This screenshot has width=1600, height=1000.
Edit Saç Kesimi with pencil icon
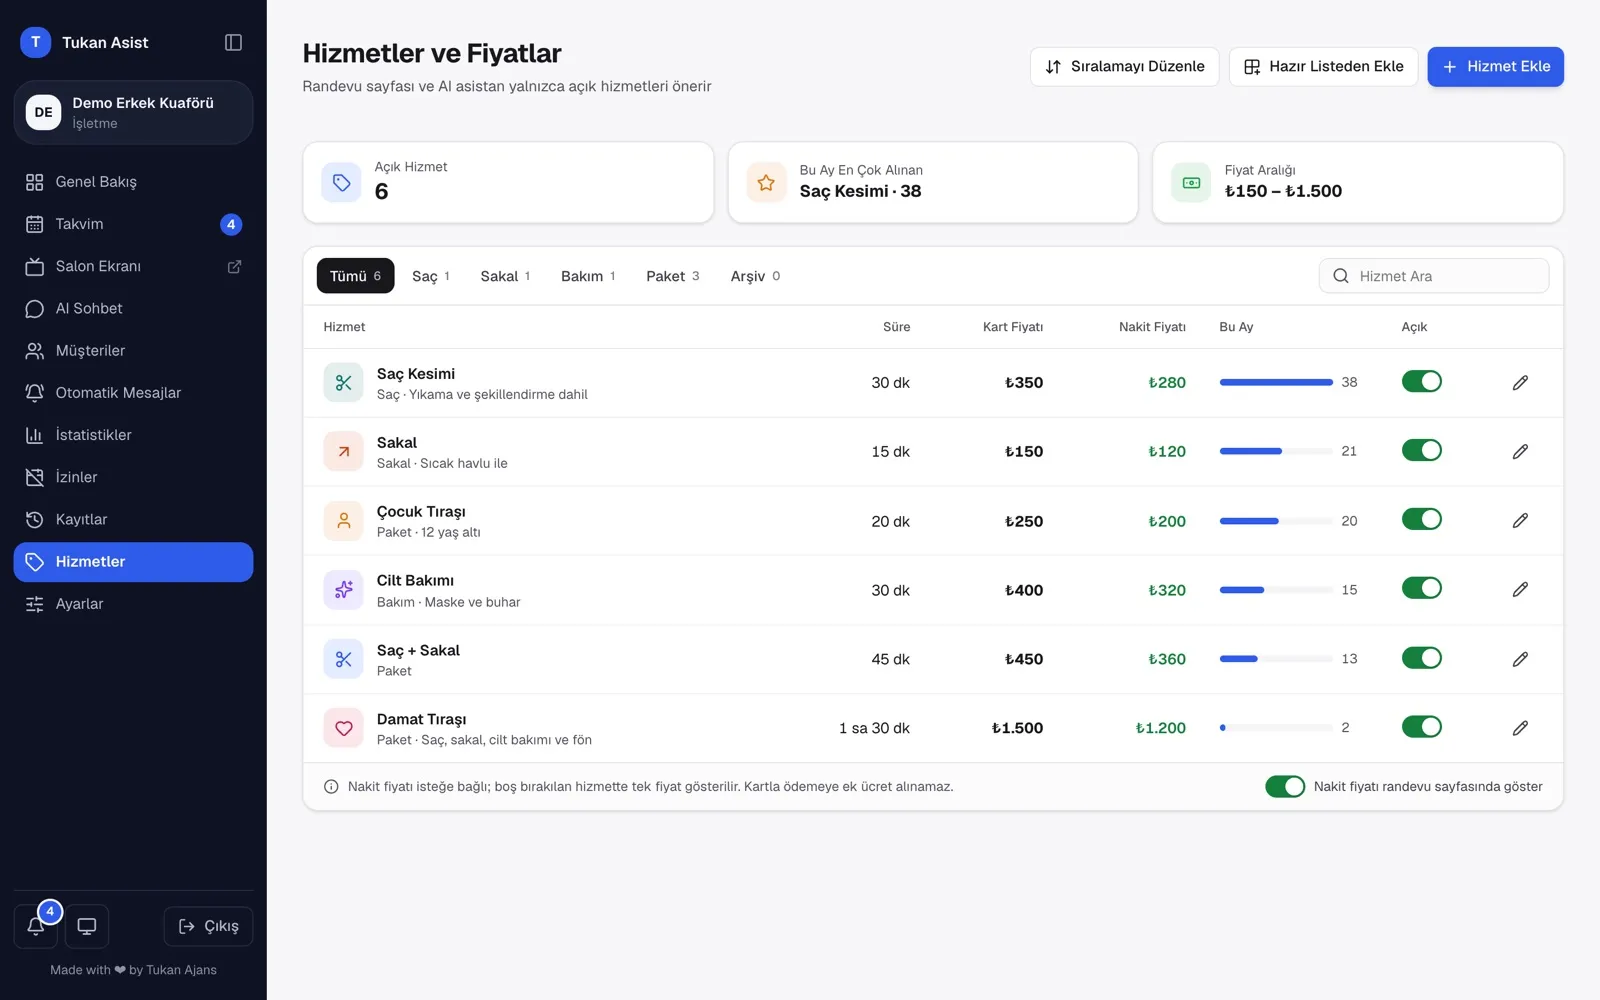point(1520,382)
